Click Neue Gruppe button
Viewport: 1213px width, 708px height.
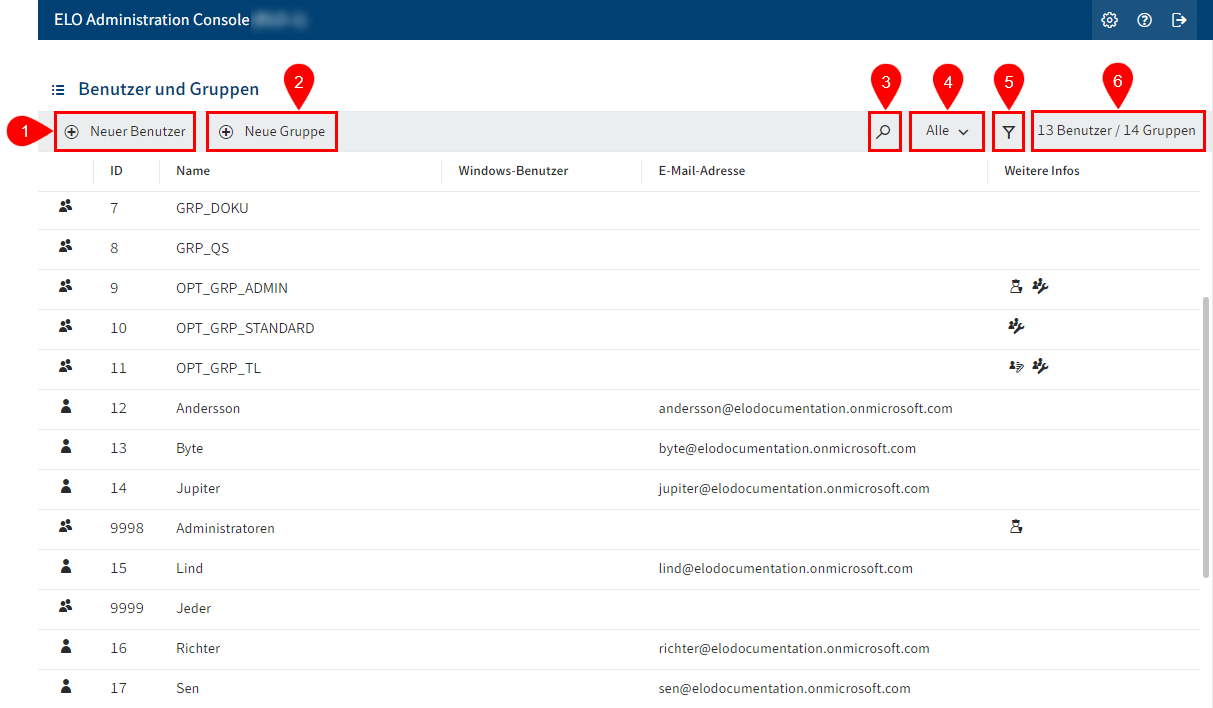272,131
